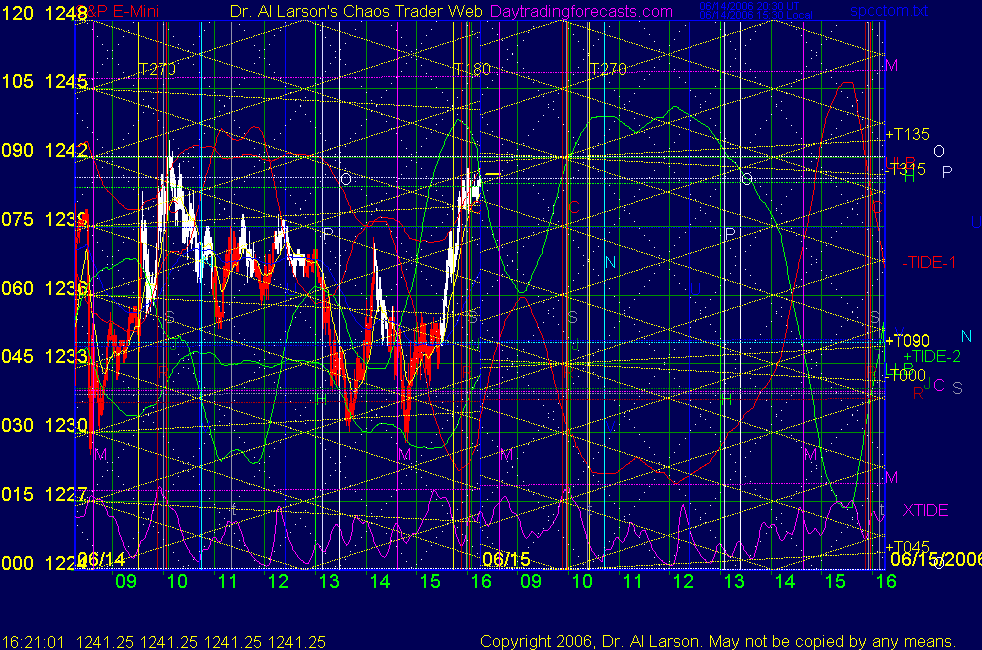This screenshot has height=650, width=982.
Task: Click the -T315 line label
Action: pyautogui.click(x=905, y=168)
